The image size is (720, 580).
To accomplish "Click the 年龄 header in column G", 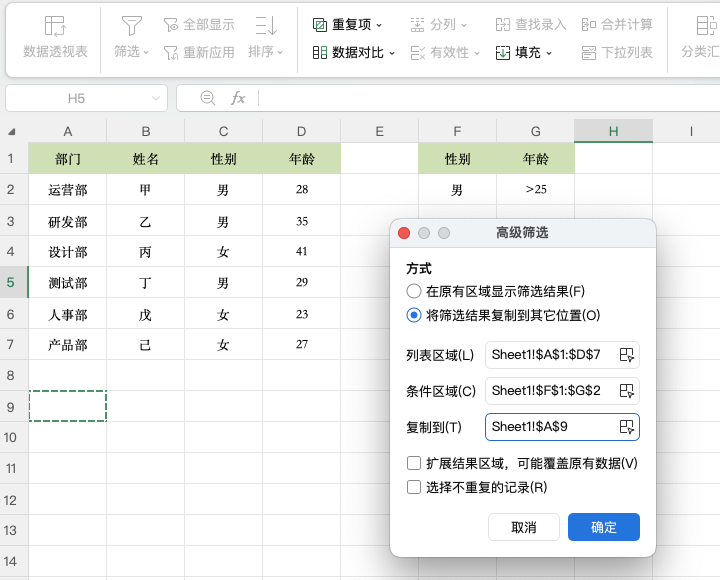I will (x=535, y=158).
